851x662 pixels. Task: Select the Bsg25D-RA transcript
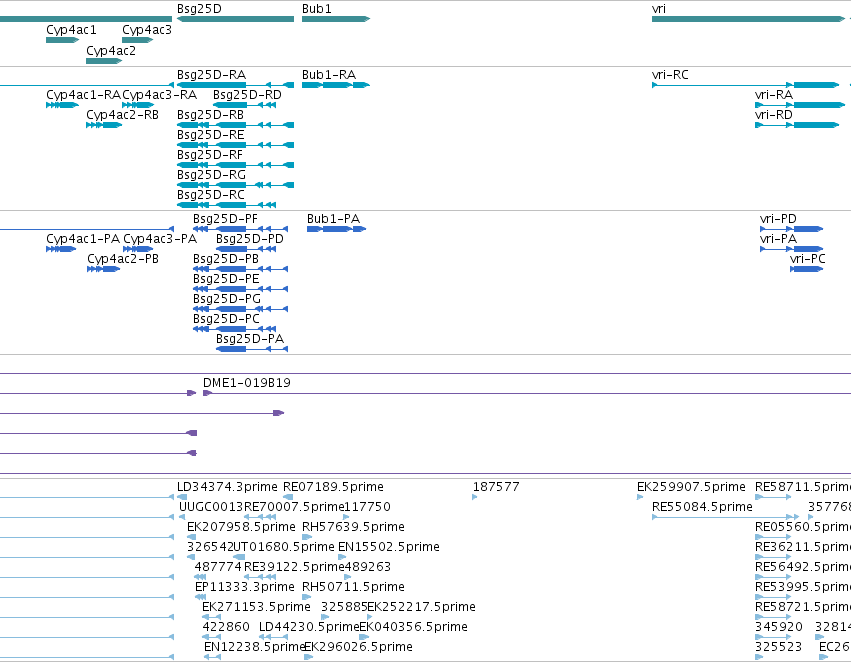coord(236,85)
